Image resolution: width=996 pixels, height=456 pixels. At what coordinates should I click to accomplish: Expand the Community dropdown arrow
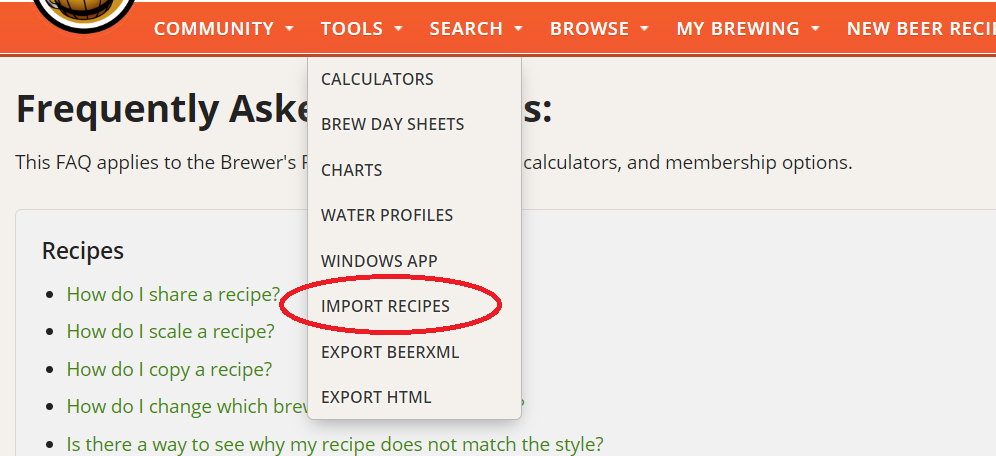click(289, 29)
